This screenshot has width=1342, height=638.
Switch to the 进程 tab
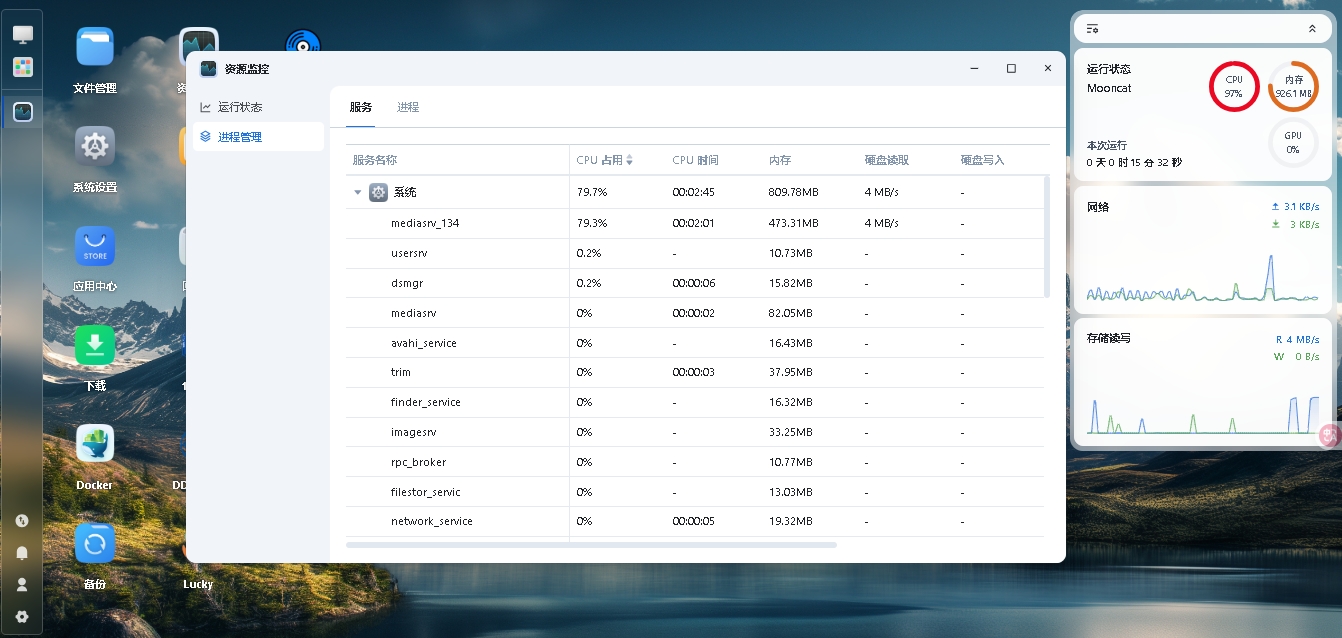408,107
